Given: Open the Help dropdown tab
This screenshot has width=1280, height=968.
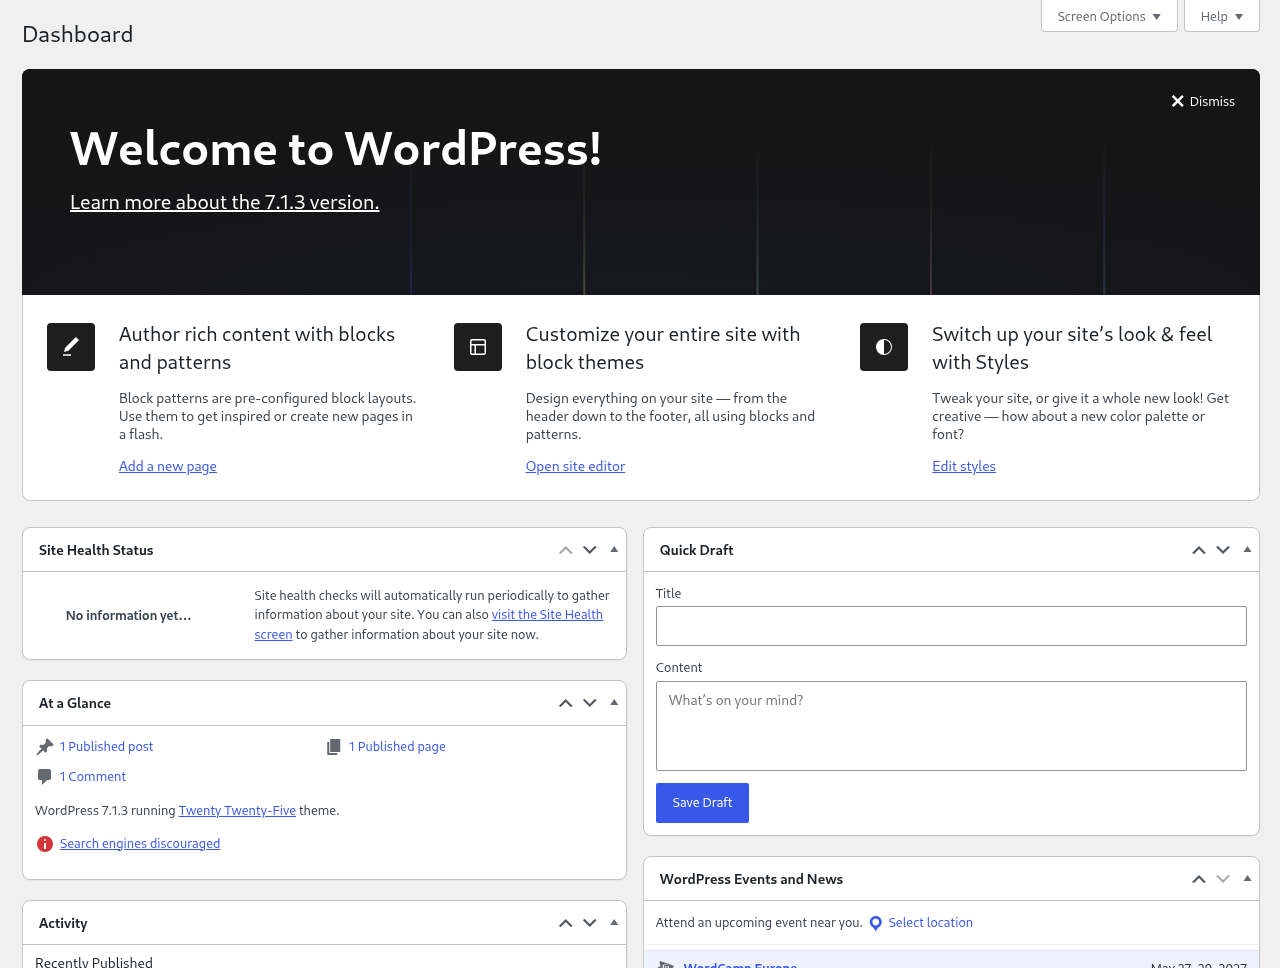Looking at the screenshot, I should pos(1221,16).
